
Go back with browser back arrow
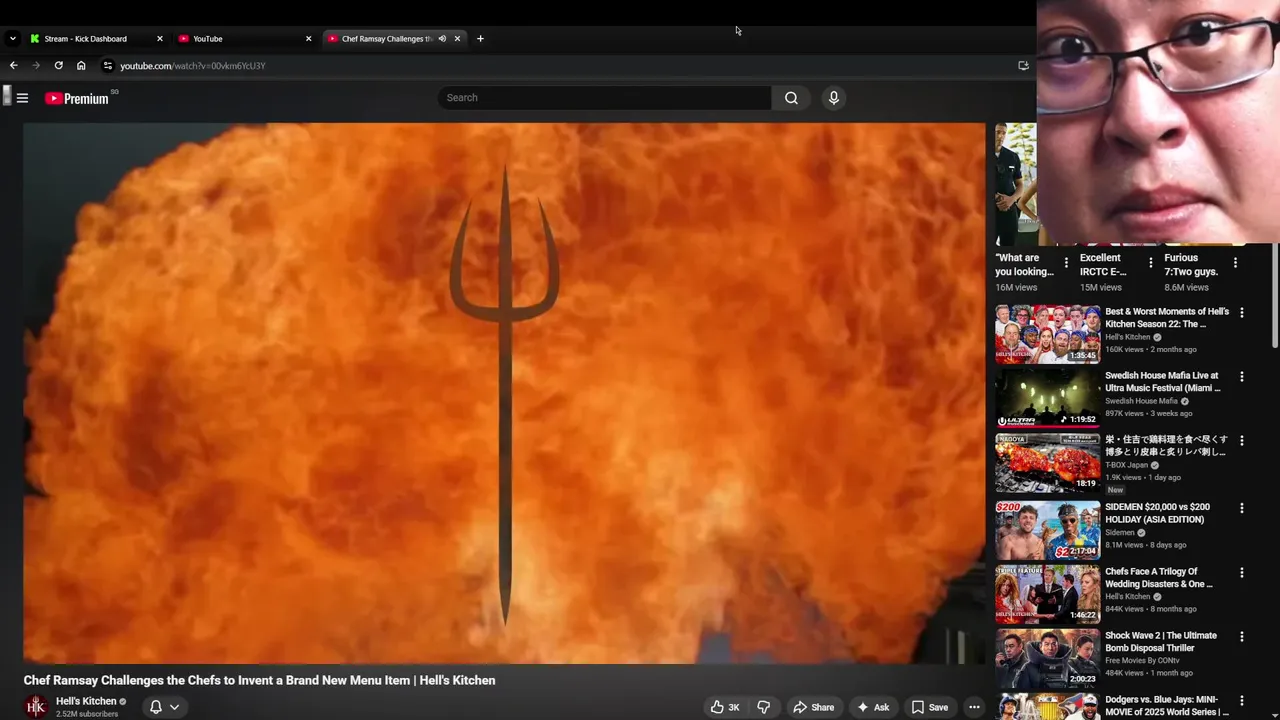tap(13, 65)
